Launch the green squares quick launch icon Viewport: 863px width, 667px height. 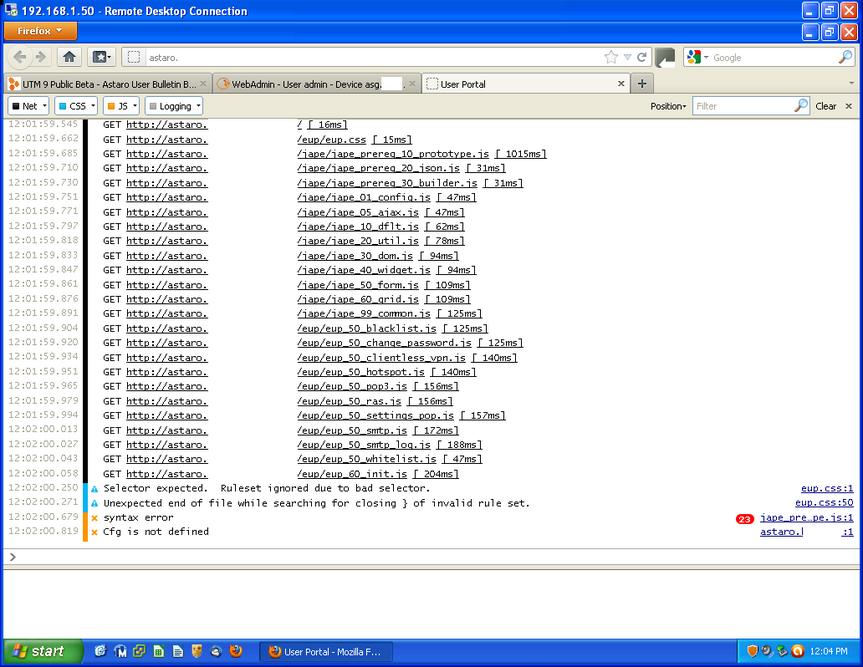pos(139,651)
